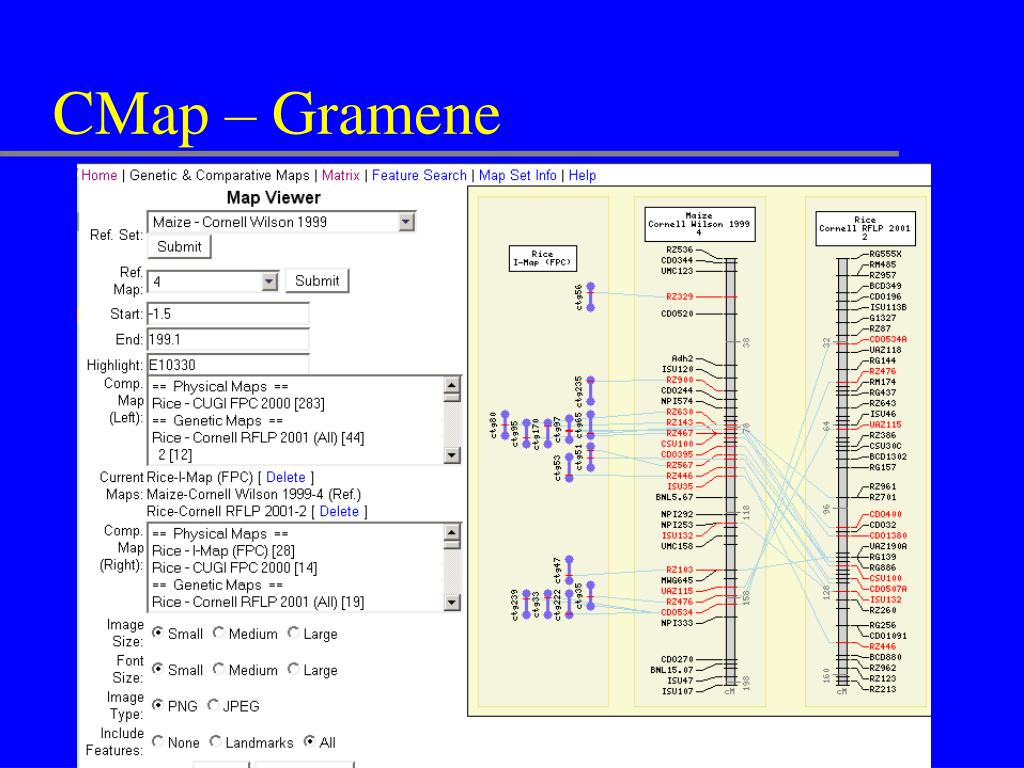The width and height of the screenshot is (1024, 768).
Task: Click the ISU107 marker label
Action: point(677,691)
